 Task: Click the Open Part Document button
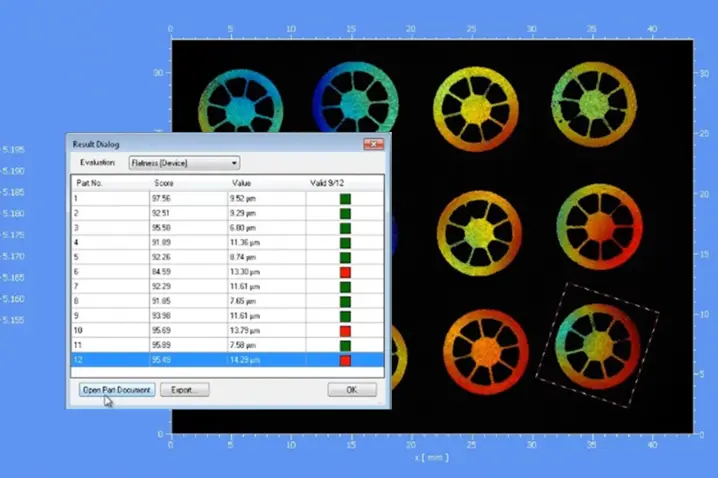click(x=116, y=389)
